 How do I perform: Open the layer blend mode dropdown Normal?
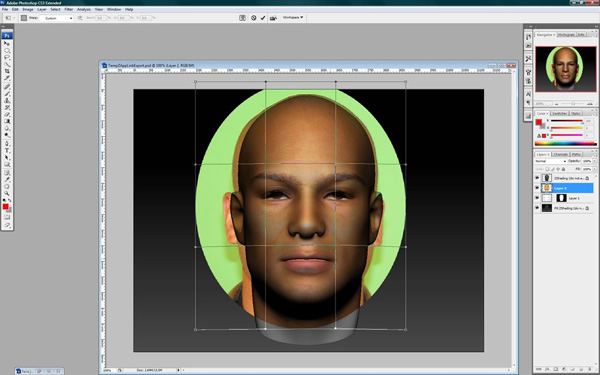550,161
